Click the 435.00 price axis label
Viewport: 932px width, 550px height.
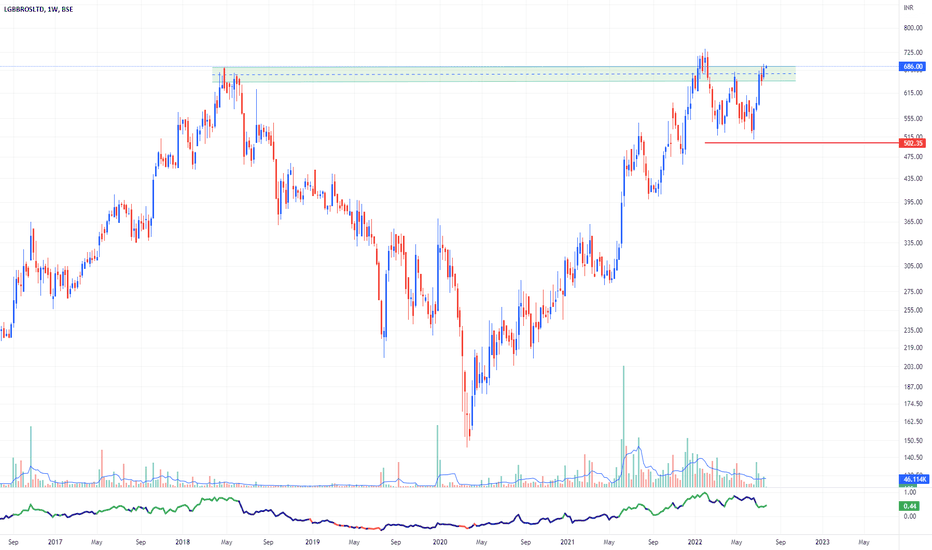pos(913,178)
